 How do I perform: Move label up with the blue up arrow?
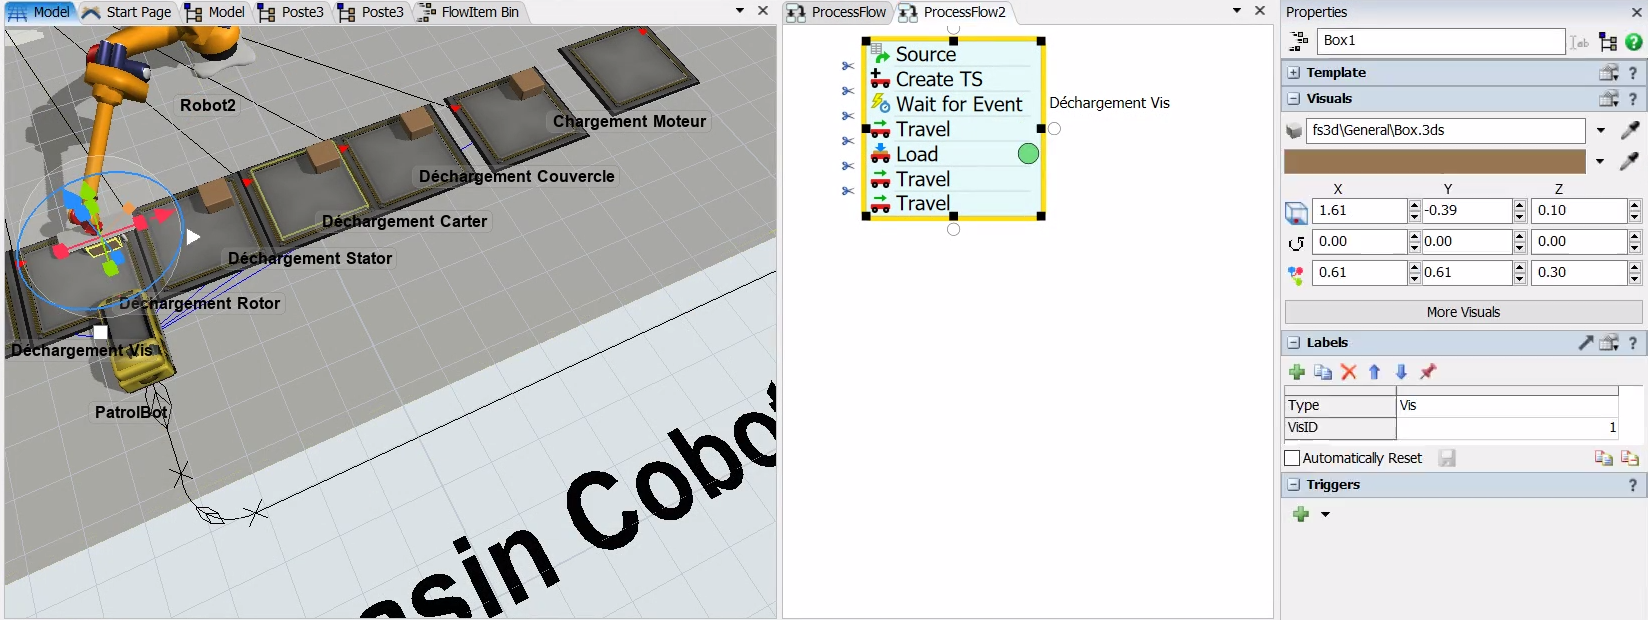(1375, 372)
